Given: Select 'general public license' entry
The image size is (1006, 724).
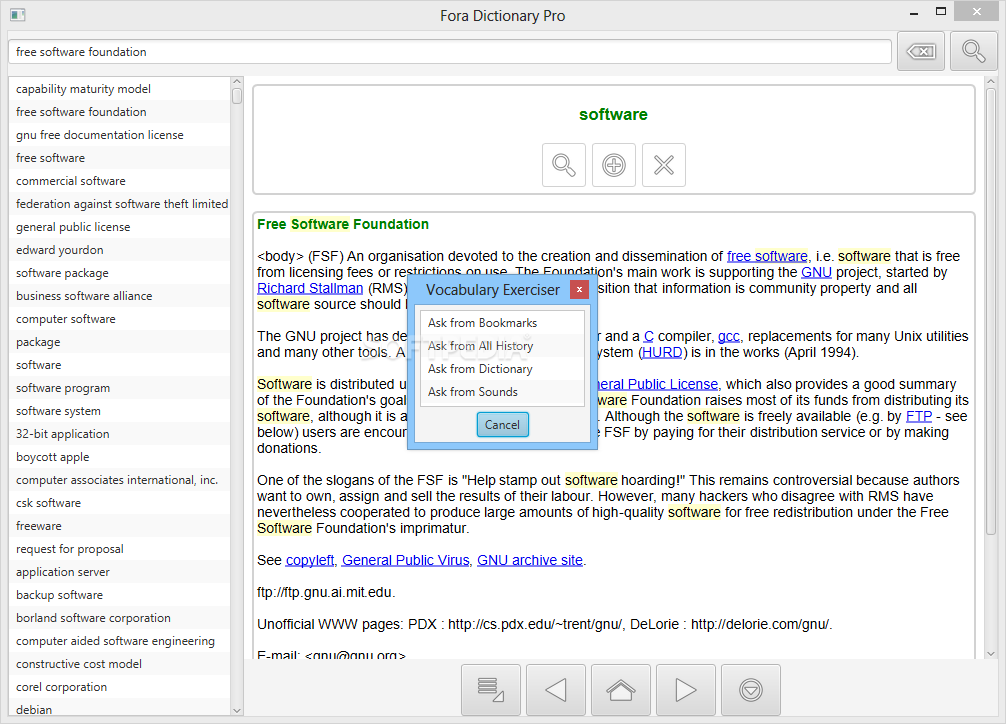Looking at the screenshot, I should pos(120,227).
